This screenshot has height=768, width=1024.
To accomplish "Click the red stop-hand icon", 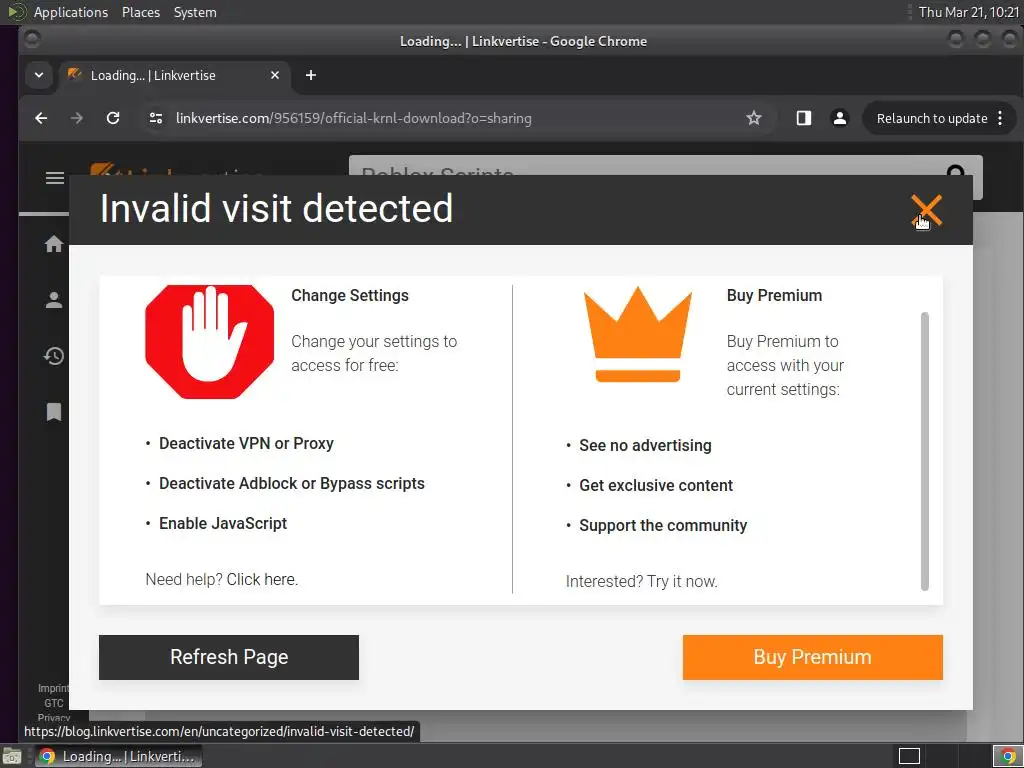I will pyautogui.click(x=210, y=342).
